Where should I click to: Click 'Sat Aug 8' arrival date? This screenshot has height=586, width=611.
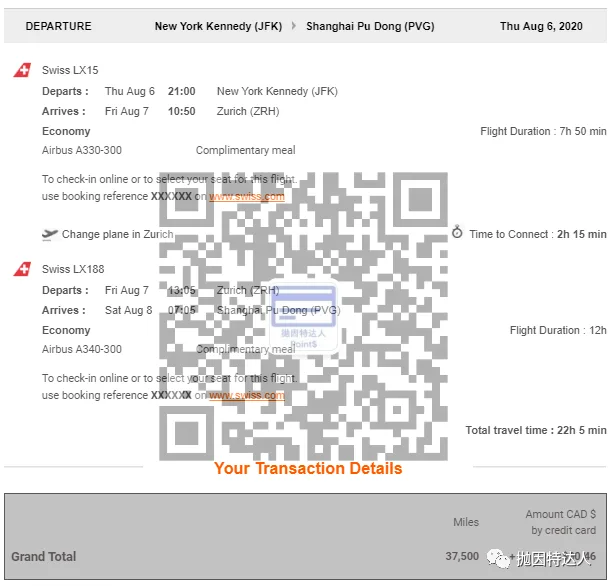pos(129,310)
